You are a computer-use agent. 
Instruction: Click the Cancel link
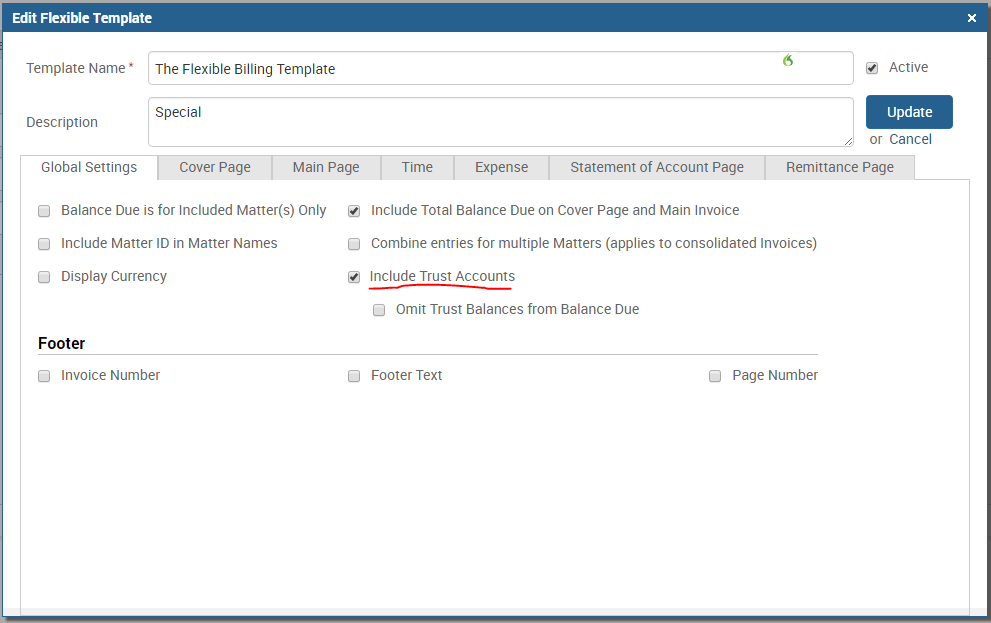click(910, 139)
